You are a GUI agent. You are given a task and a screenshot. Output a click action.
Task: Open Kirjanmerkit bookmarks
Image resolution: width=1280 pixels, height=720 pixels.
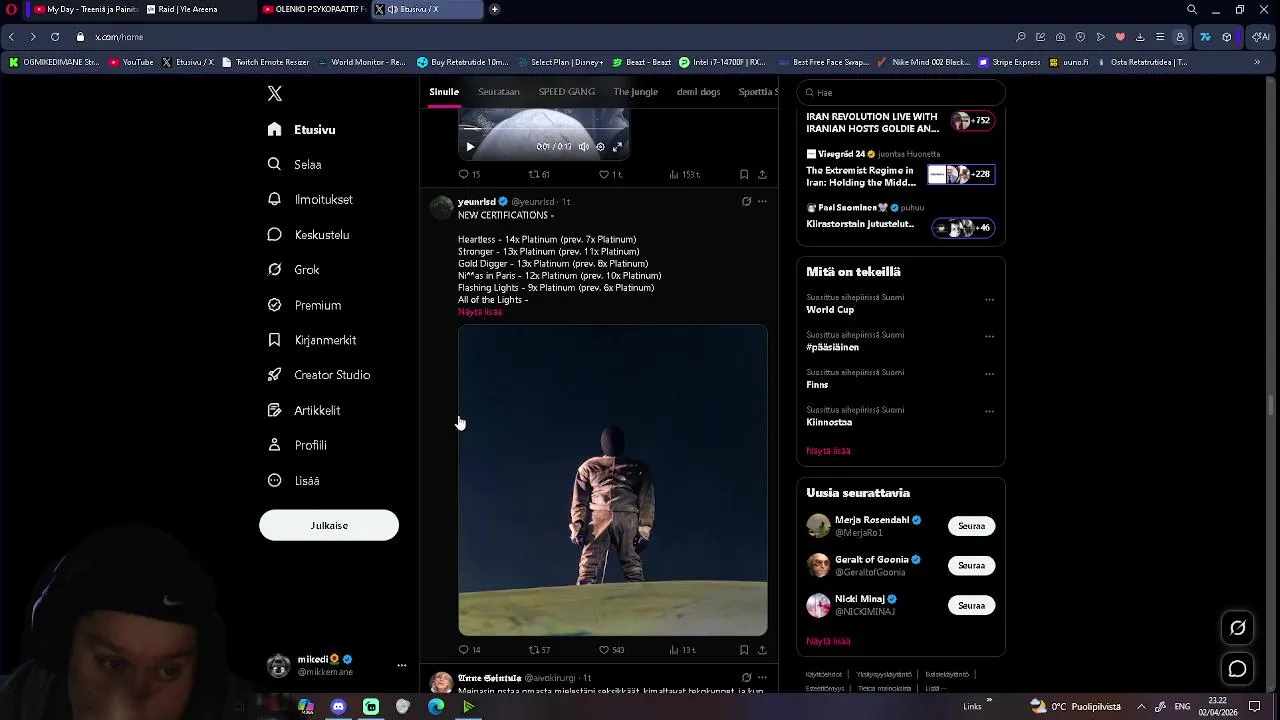point(312,340)
